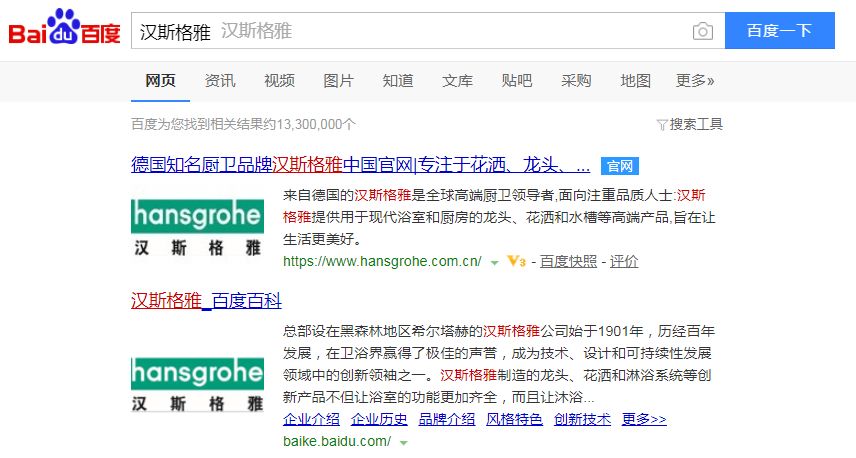Click the V3 credibility badge icon
This screenshot has height=458, width=856.
(x=516, y=262)
